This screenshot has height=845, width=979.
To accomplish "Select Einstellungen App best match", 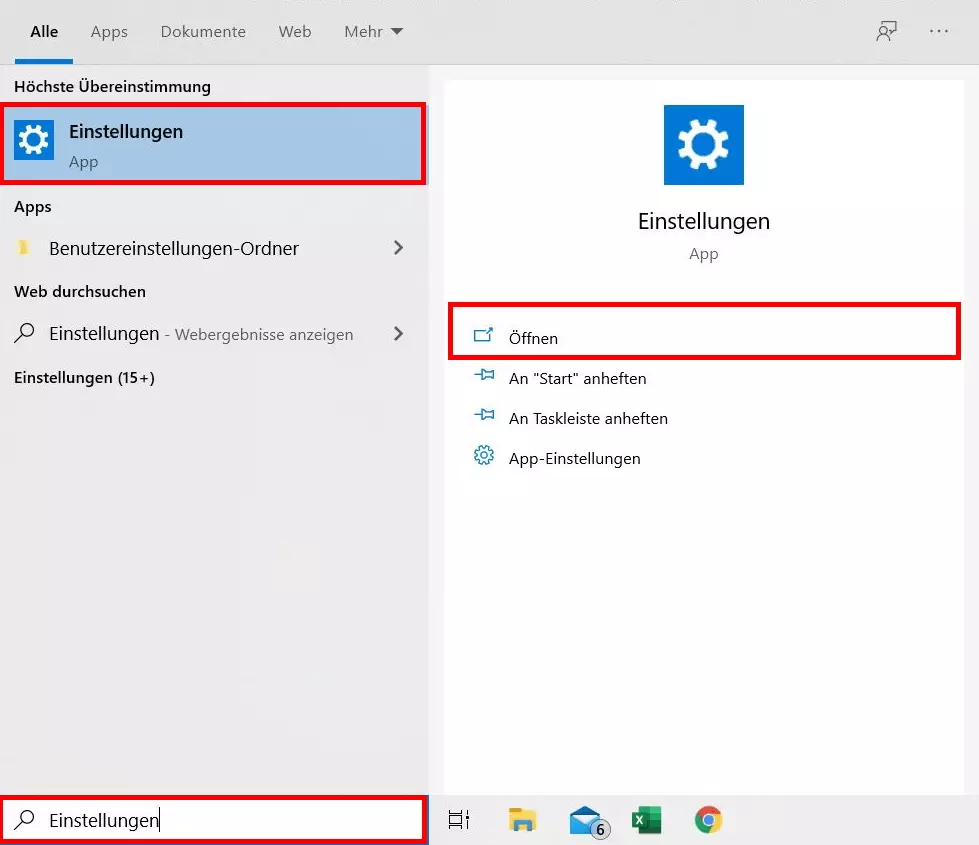I will [214, 144].
